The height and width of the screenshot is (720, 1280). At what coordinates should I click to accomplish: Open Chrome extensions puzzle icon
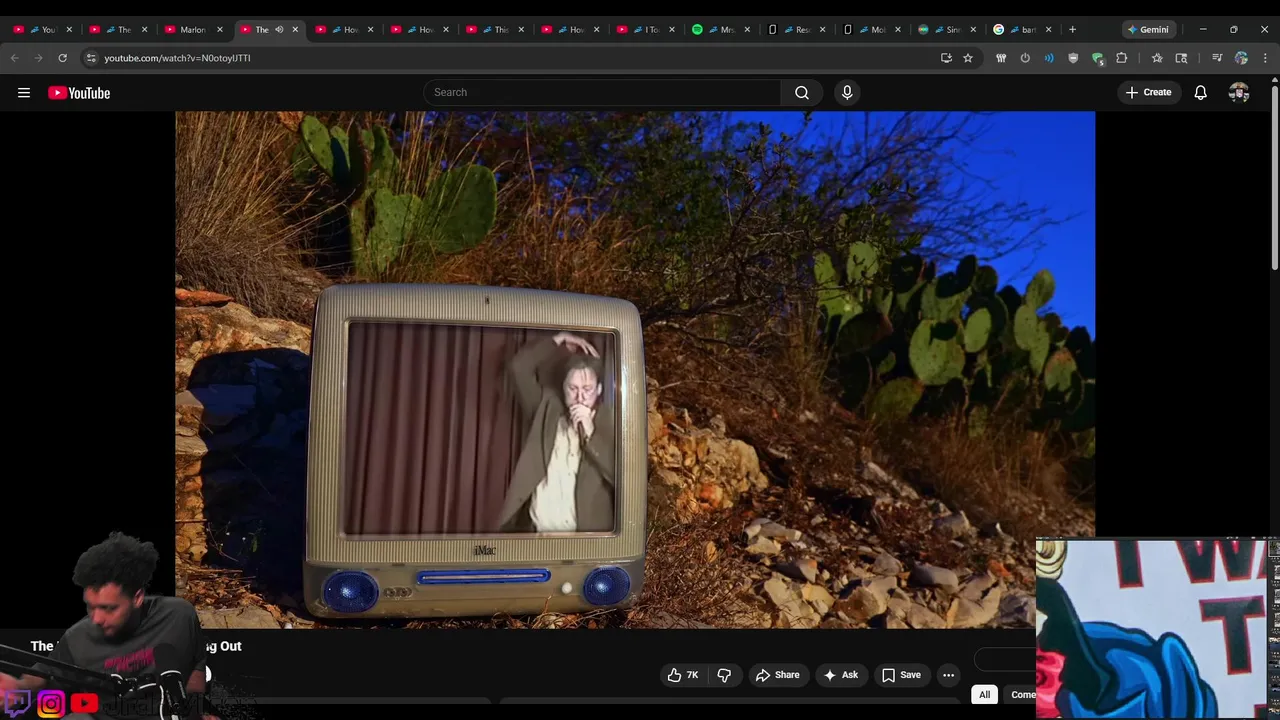point(1121,58)
